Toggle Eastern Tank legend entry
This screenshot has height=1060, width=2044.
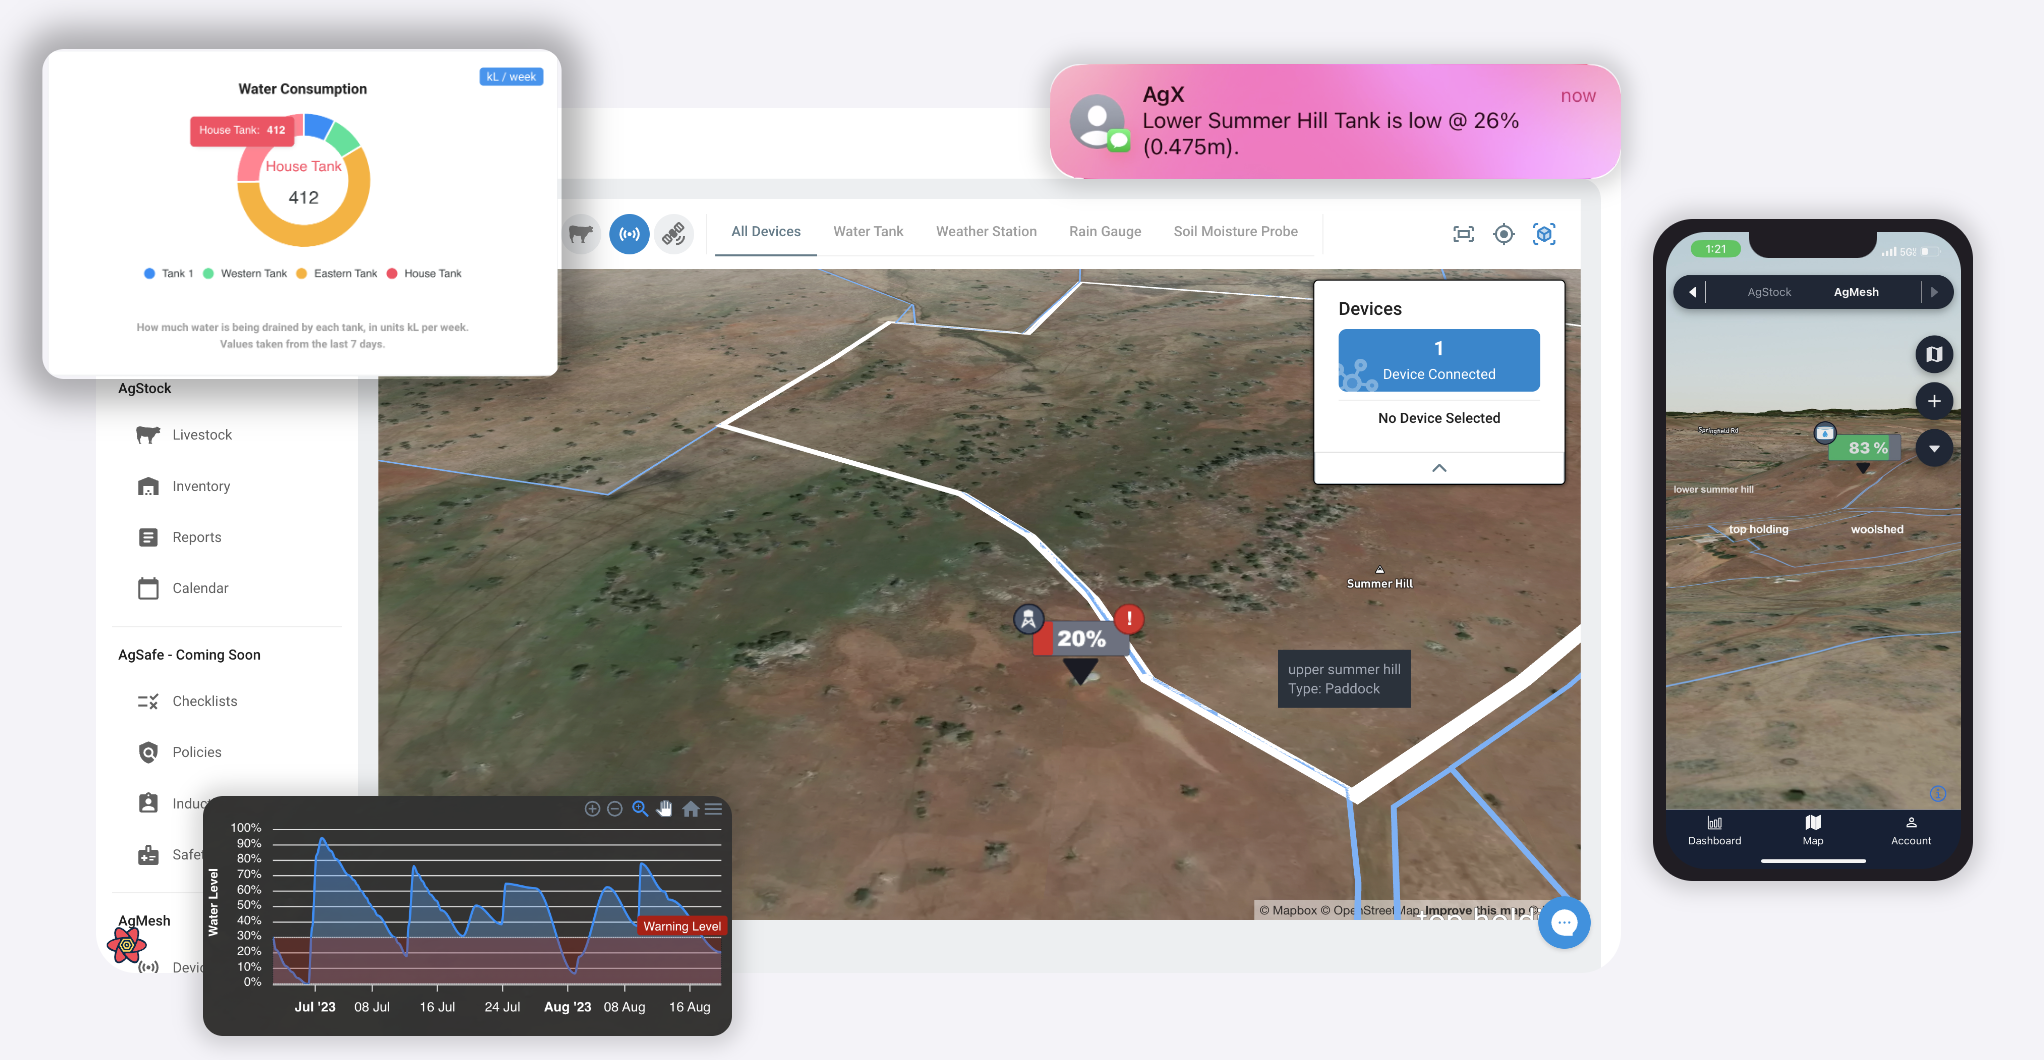(x=337, y=274)
